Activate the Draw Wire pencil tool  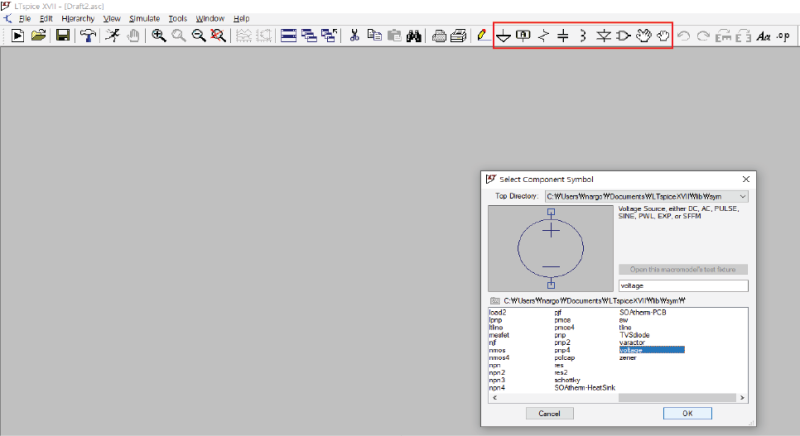[481, 36]
